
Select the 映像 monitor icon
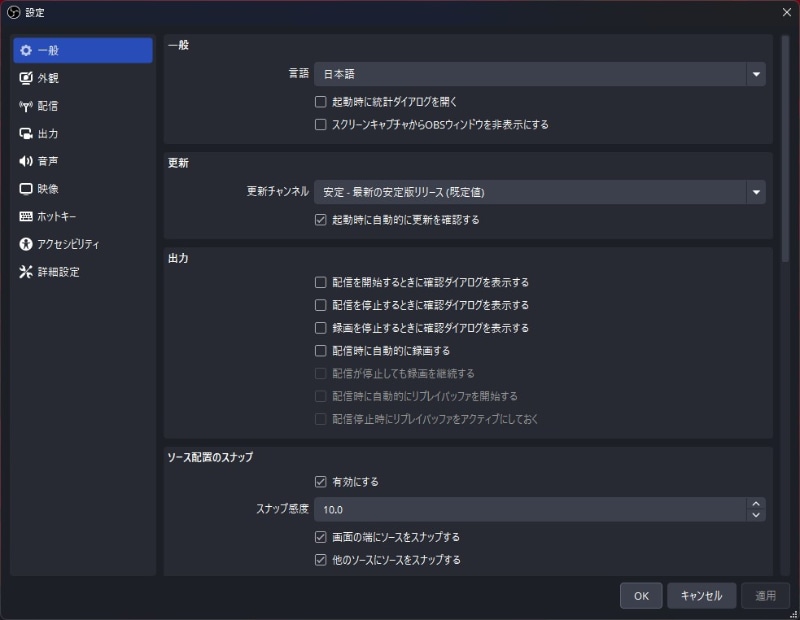click(x=26, y=189)
